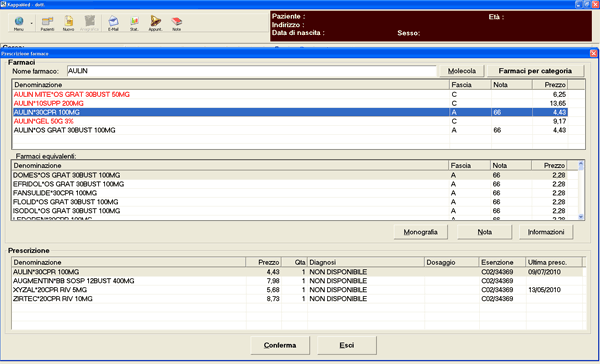Open the Pazienti toolbar icon
Viewport: 600px width, 364px height.
[47, 23]
